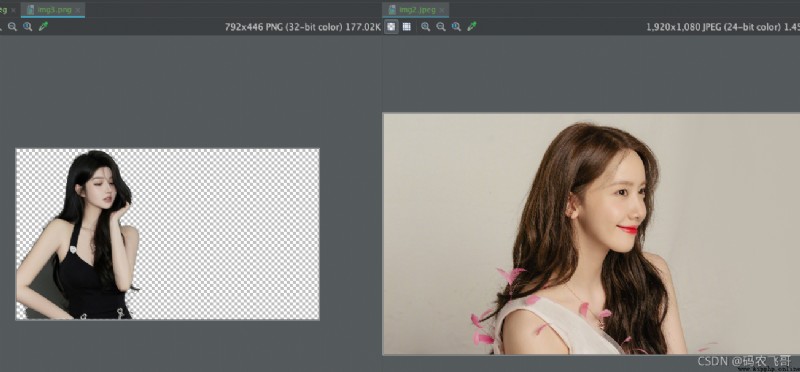Activate the color picker for img3.png
This screenshot has height=372, width=800.
pos(43,27)
